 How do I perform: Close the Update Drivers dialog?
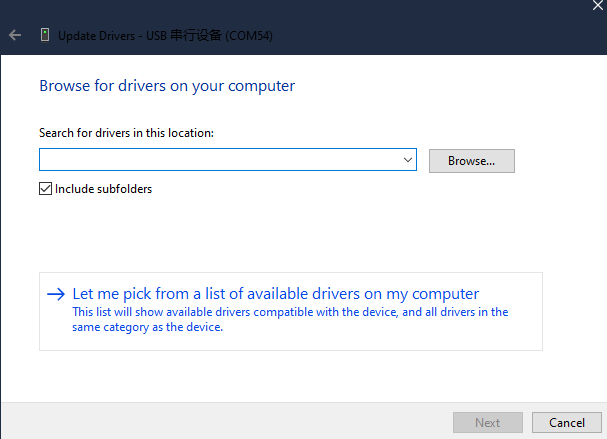598,5
